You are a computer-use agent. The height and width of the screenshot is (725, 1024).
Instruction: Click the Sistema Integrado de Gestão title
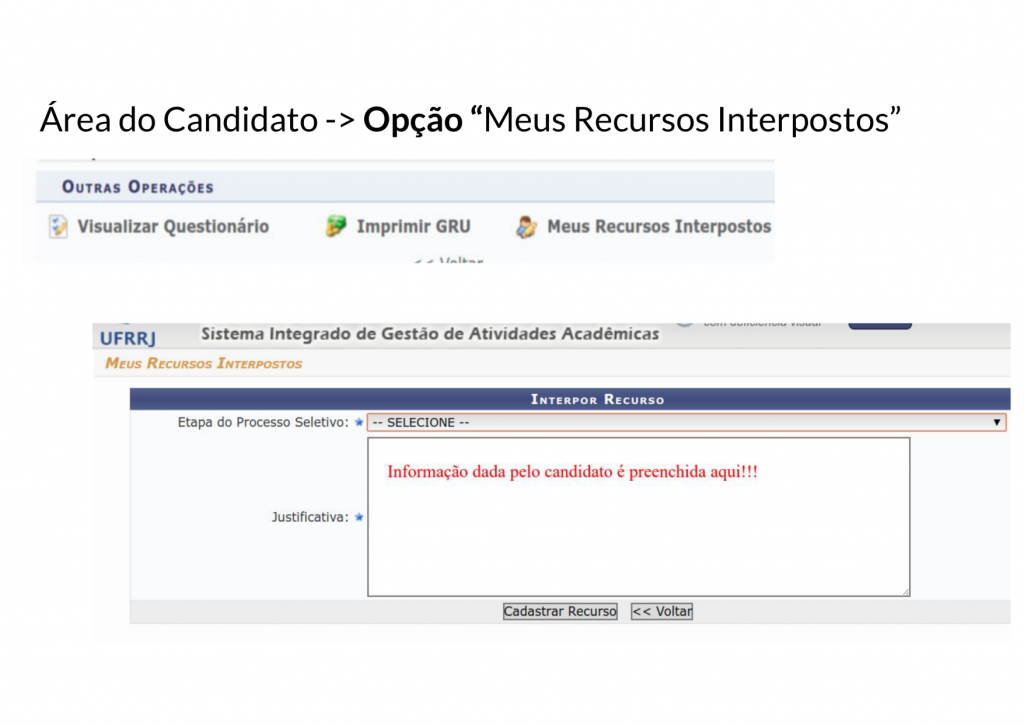pos(430,334)
